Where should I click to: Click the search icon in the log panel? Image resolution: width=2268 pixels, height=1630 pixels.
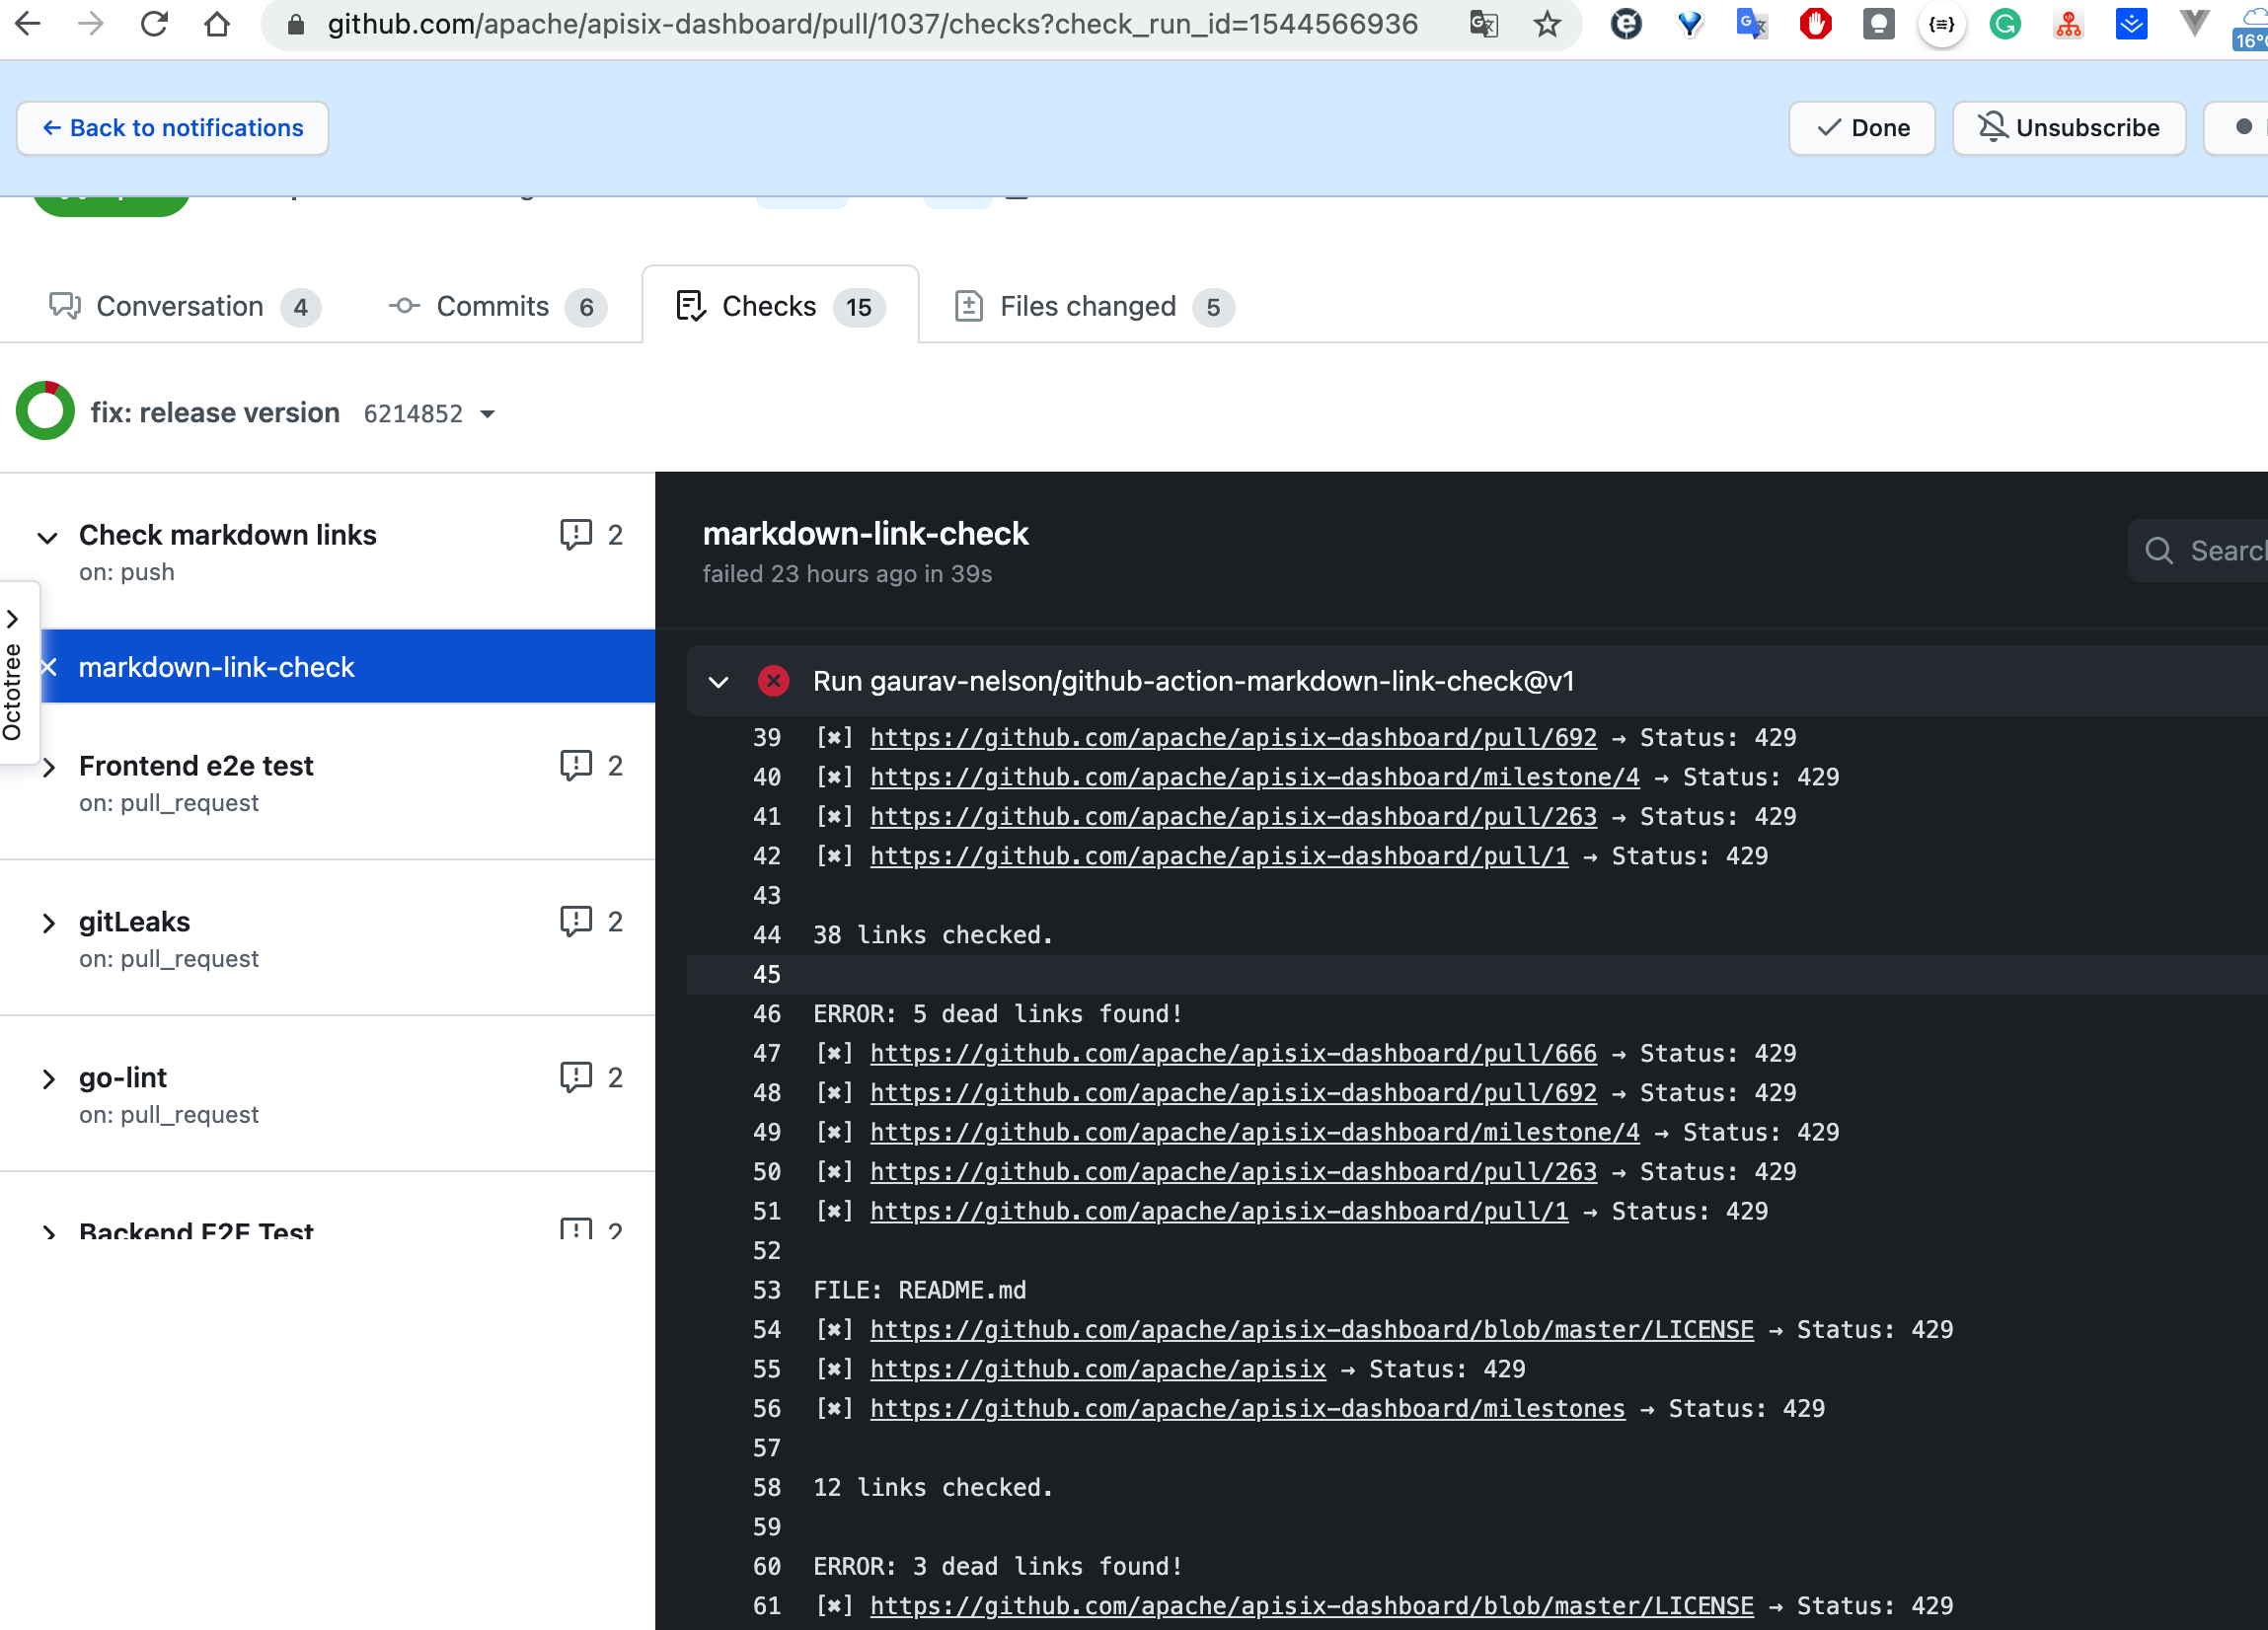click(2159, 551)
